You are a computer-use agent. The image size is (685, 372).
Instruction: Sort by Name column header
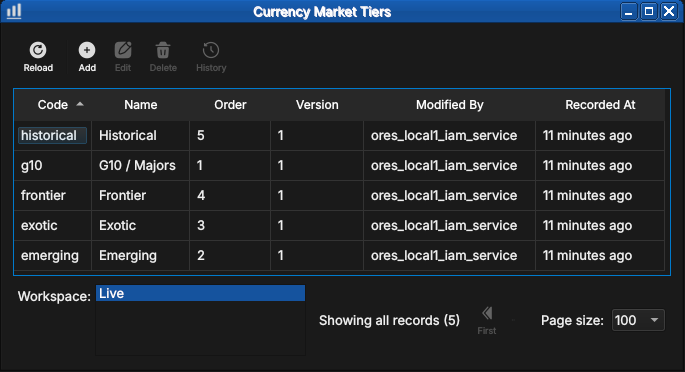point(141,105)
